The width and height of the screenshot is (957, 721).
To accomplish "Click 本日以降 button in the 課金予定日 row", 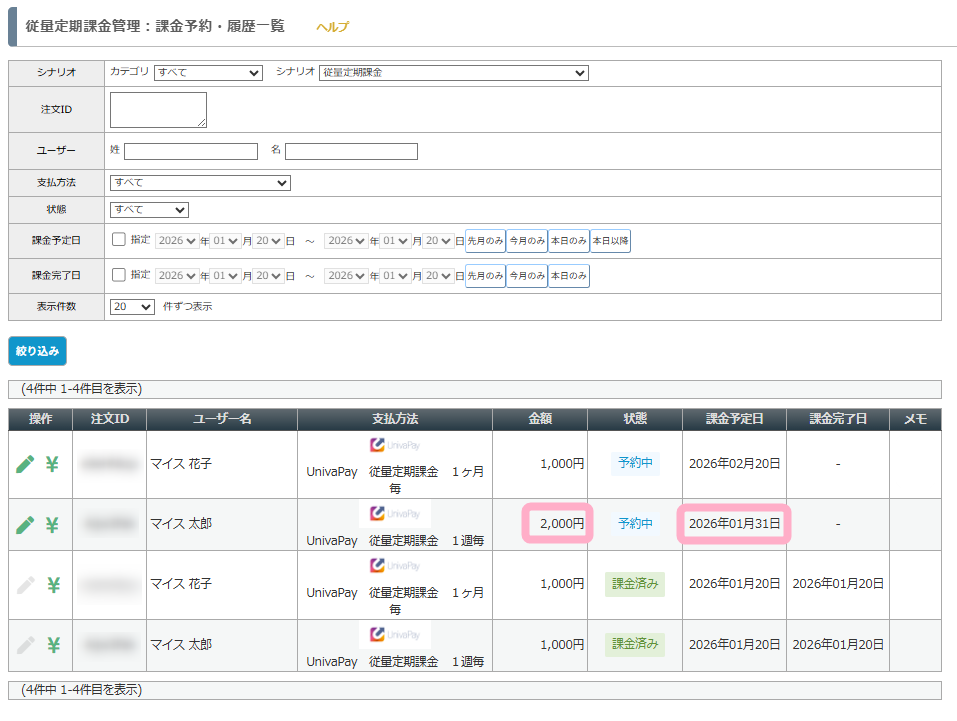I will coord(610,241).
